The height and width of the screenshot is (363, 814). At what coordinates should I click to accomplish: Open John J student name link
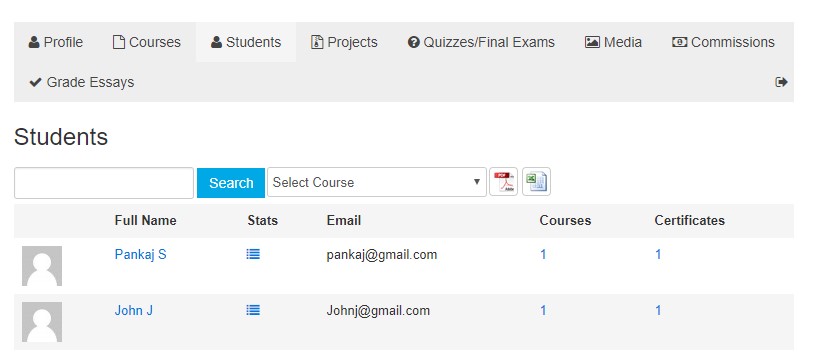click(133, 311)
